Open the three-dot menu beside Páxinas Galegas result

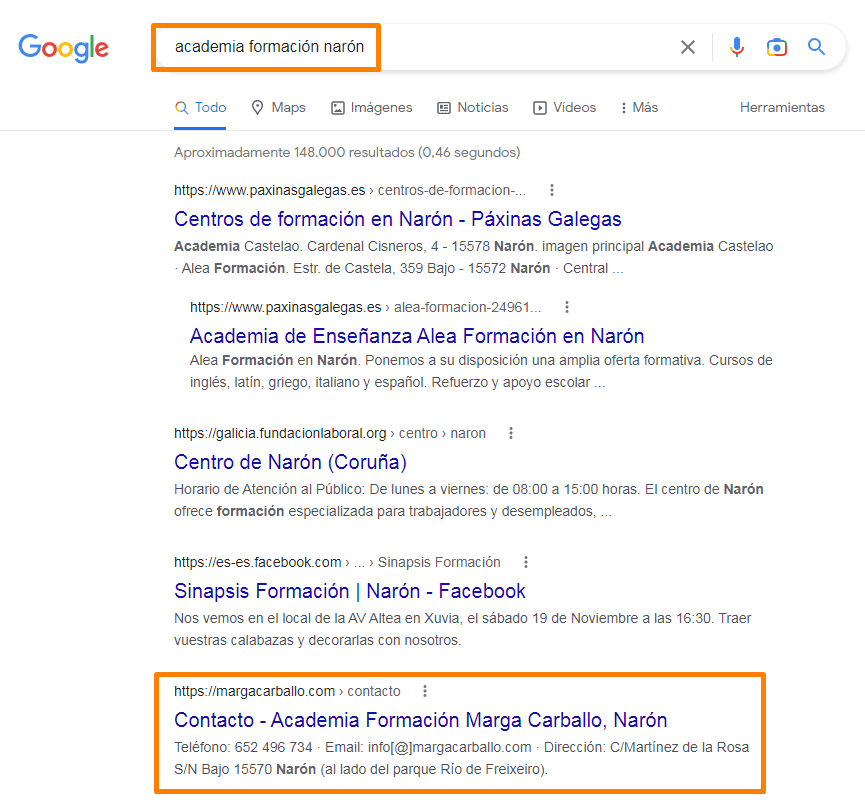pyautogui.click(x=552, y=189)
